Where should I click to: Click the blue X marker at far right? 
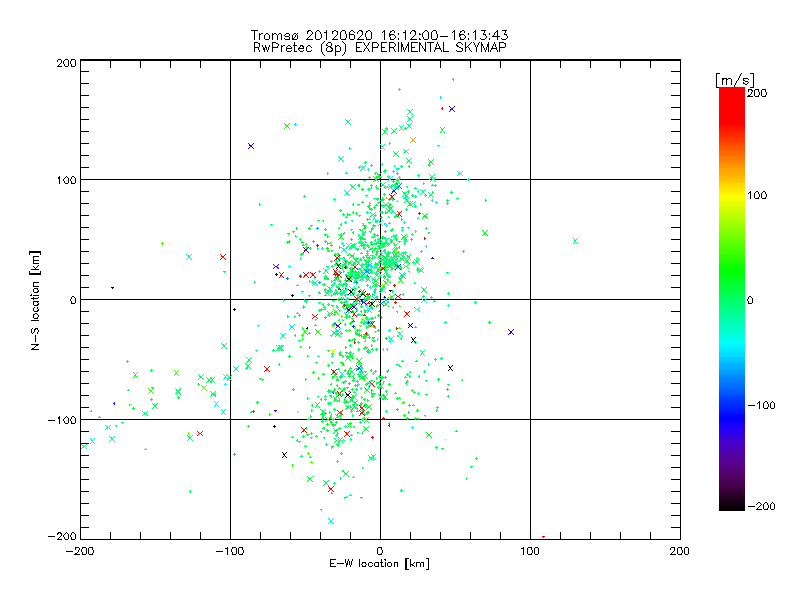[511, 332]
